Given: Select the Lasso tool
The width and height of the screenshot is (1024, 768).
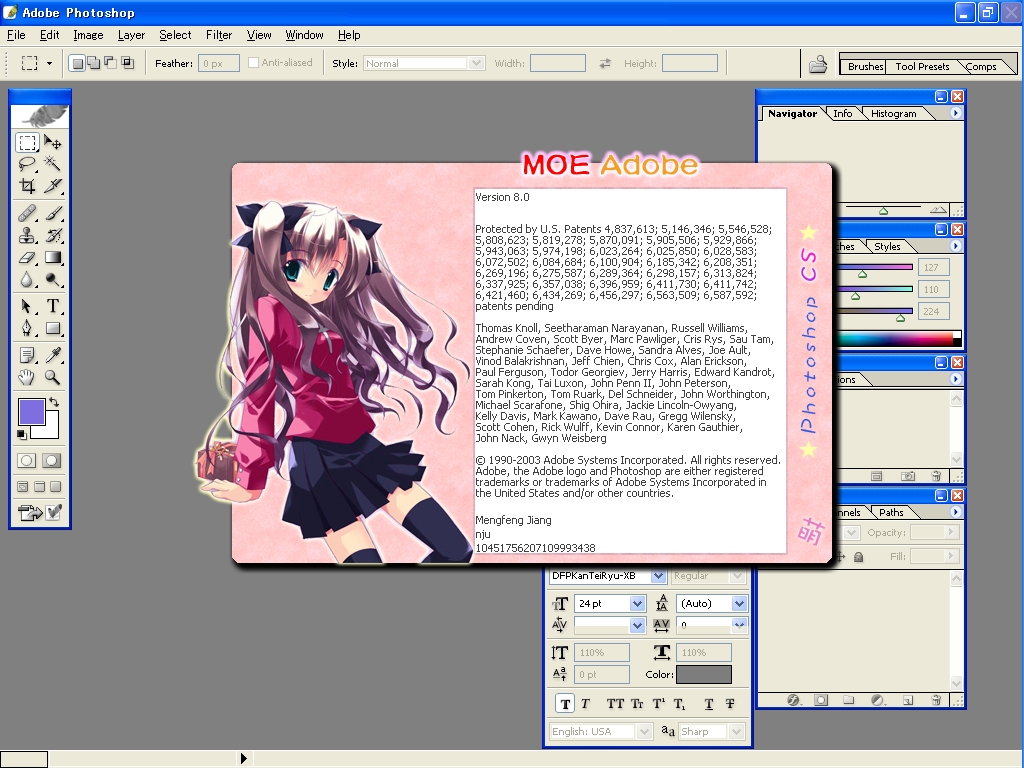Looking at the screenshot, I should [27, 164].
